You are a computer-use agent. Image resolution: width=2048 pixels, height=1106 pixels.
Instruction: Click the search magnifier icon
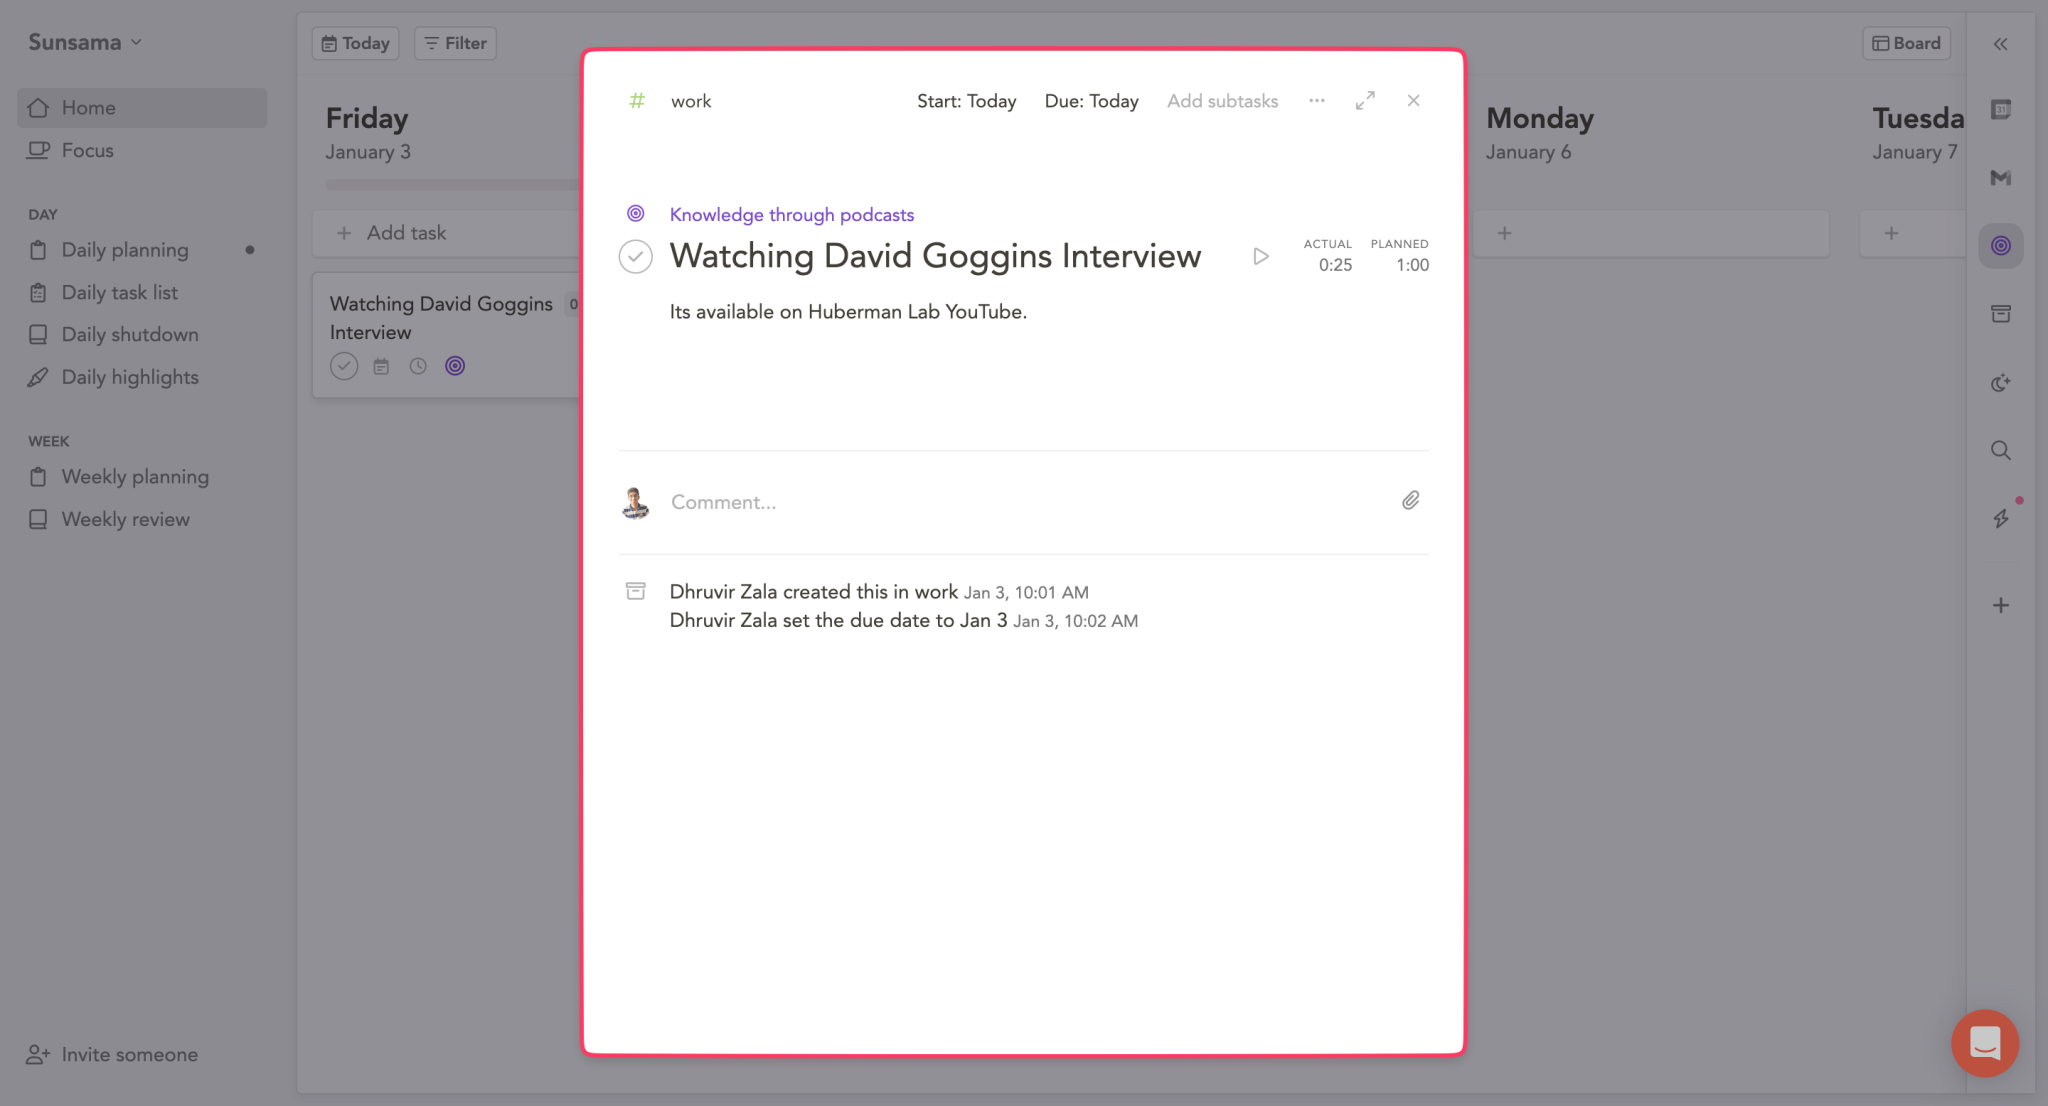tap(2000, 450)
